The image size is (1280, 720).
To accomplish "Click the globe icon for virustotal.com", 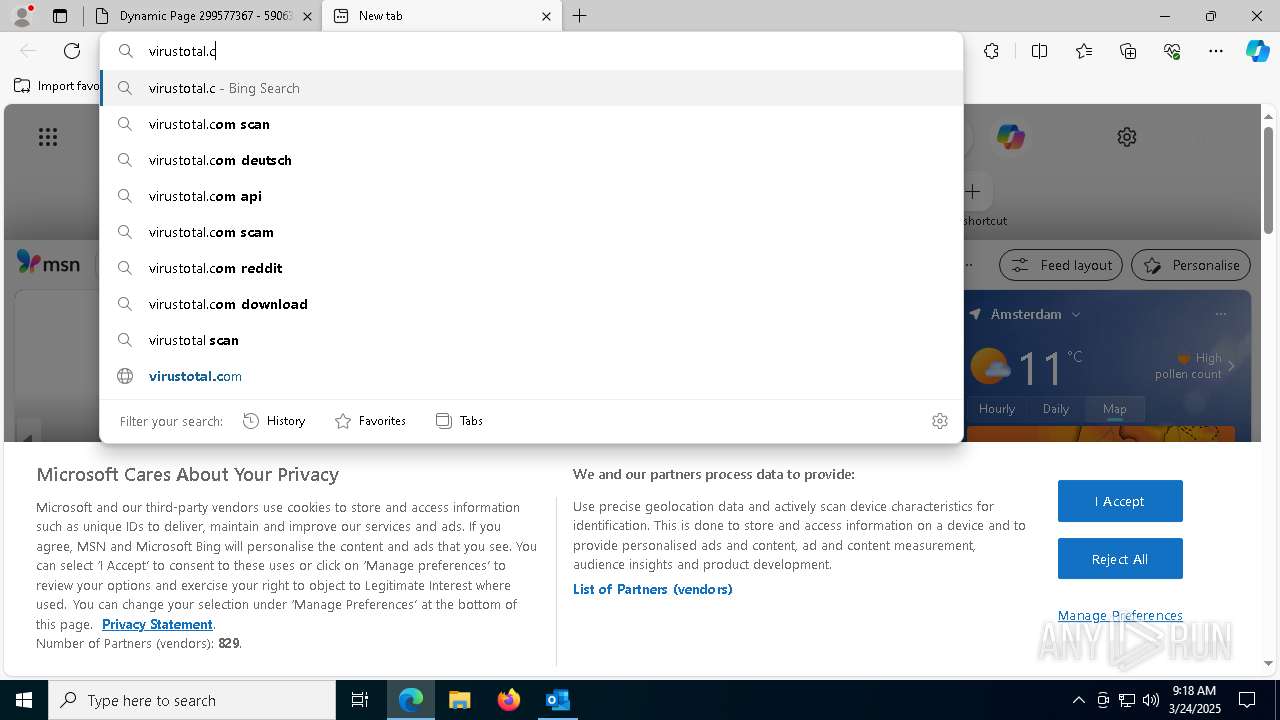I will (125, 376).
